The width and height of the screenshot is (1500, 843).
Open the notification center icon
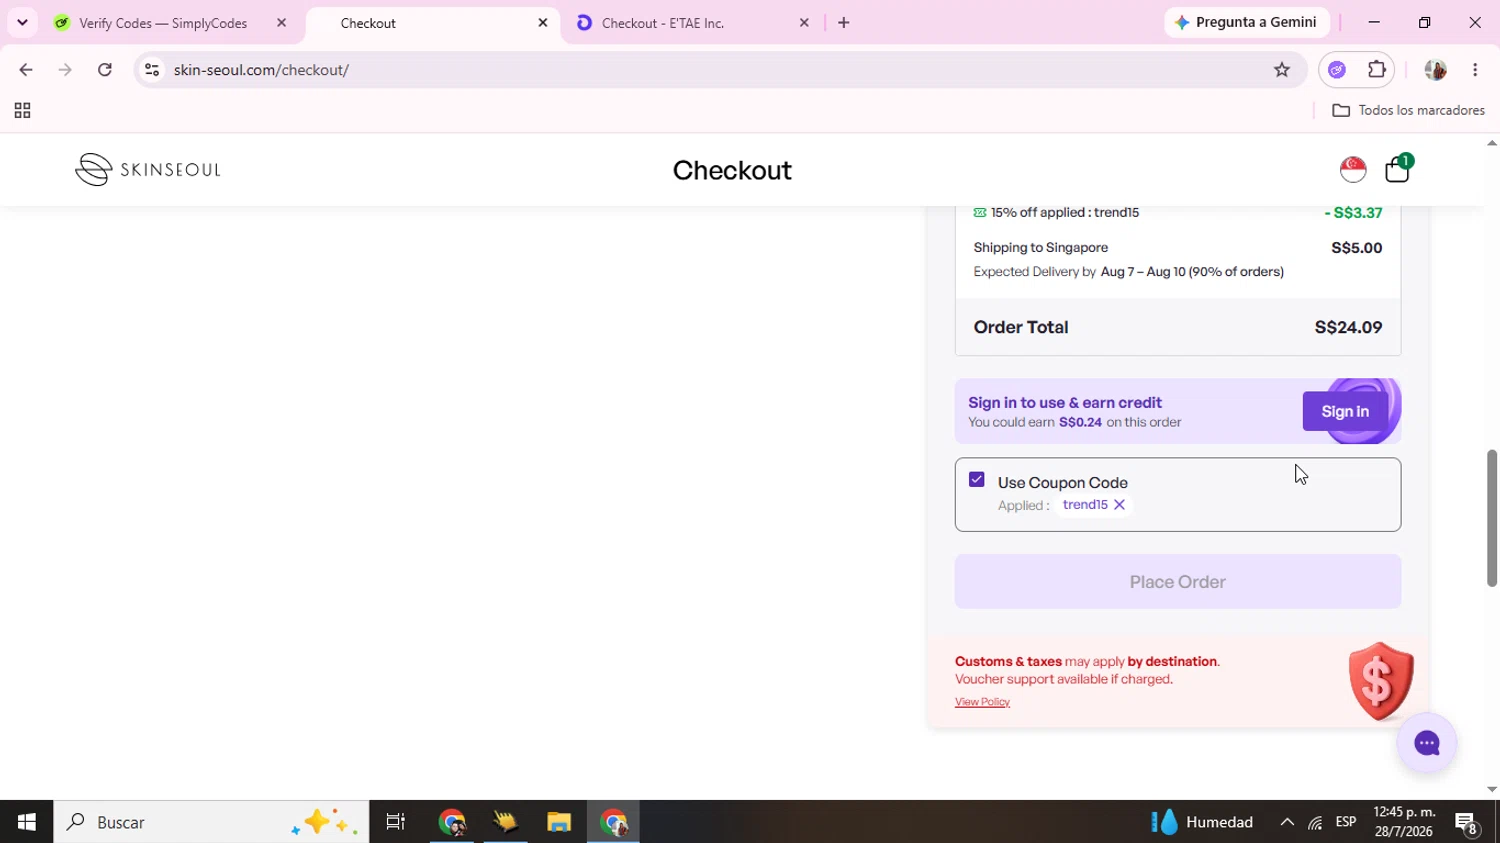coord(1467,823)
